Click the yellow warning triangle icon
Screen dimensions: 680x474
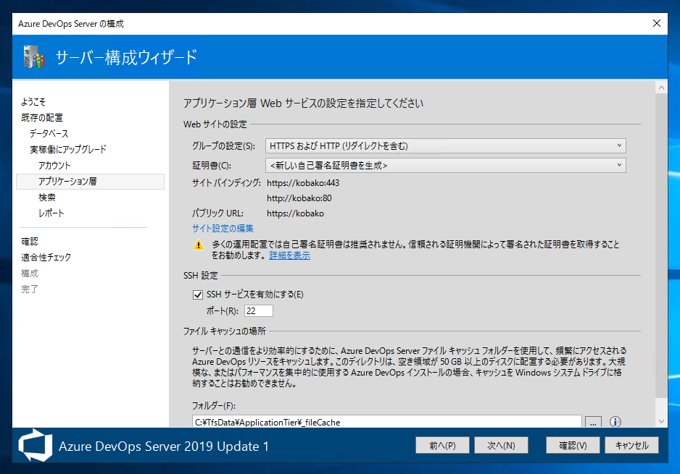(198, 245)
